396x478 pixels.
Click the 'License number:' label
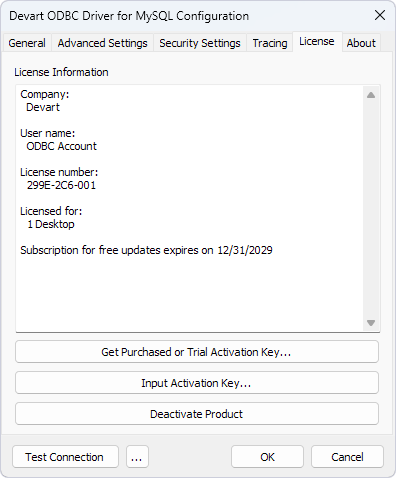59,172
